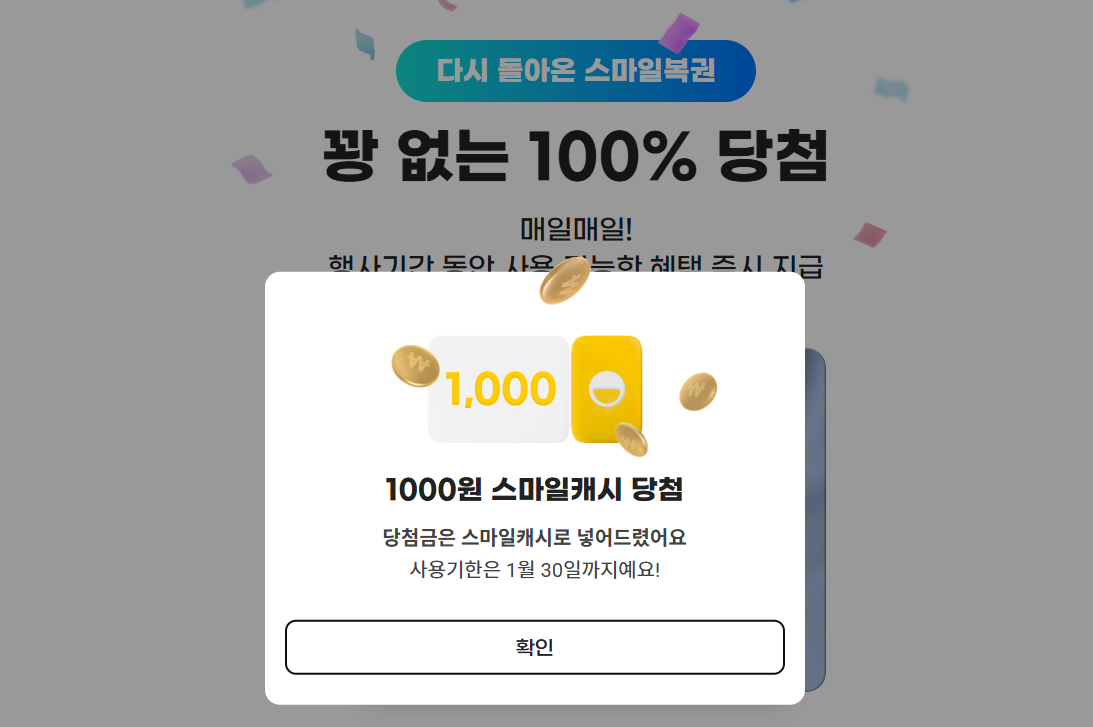Click the 당첨금은 스마일캐시로 넣어드렸어요 message
This screenshot has width=1093, height=727.
click(x=536, y=537)
